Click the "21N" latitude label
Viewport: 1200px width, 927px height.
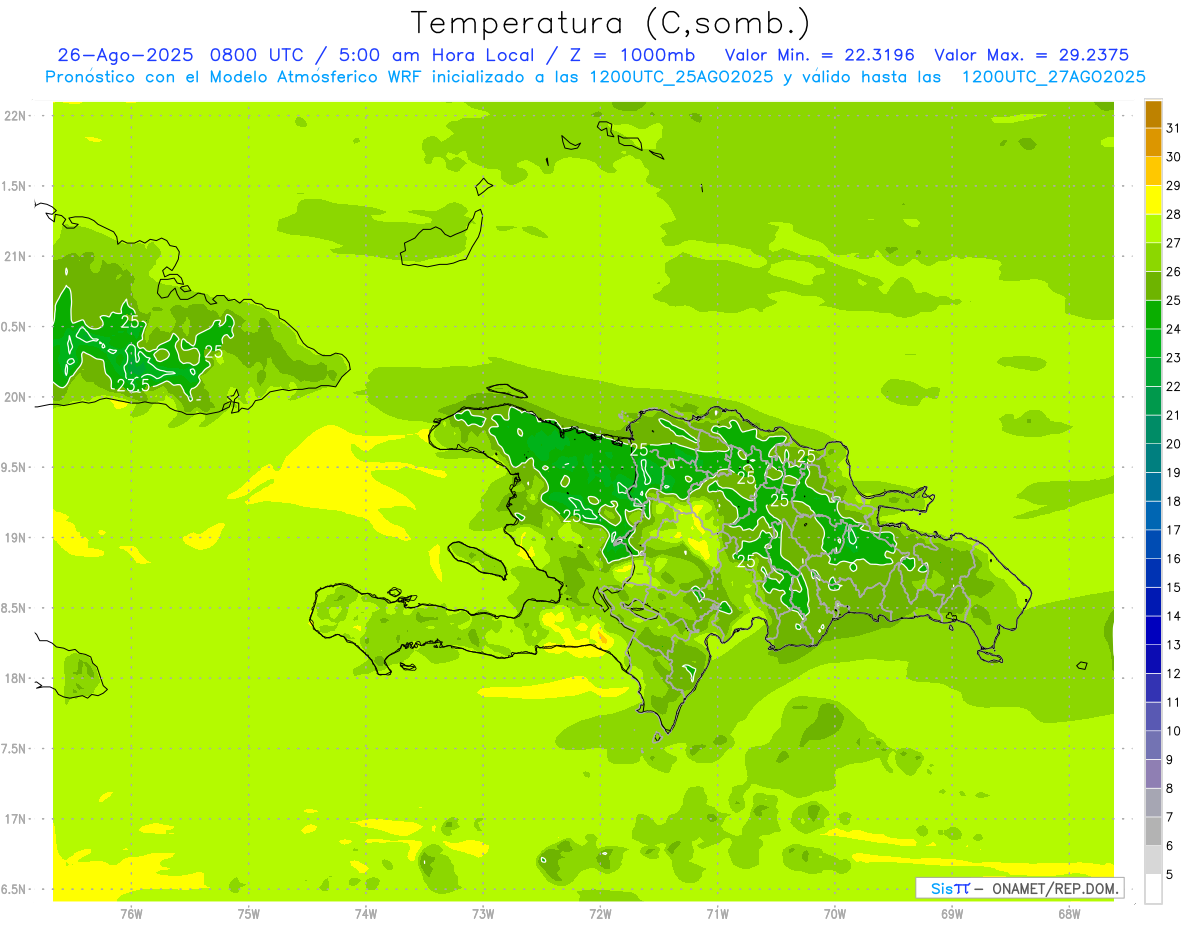click(15, 257)
